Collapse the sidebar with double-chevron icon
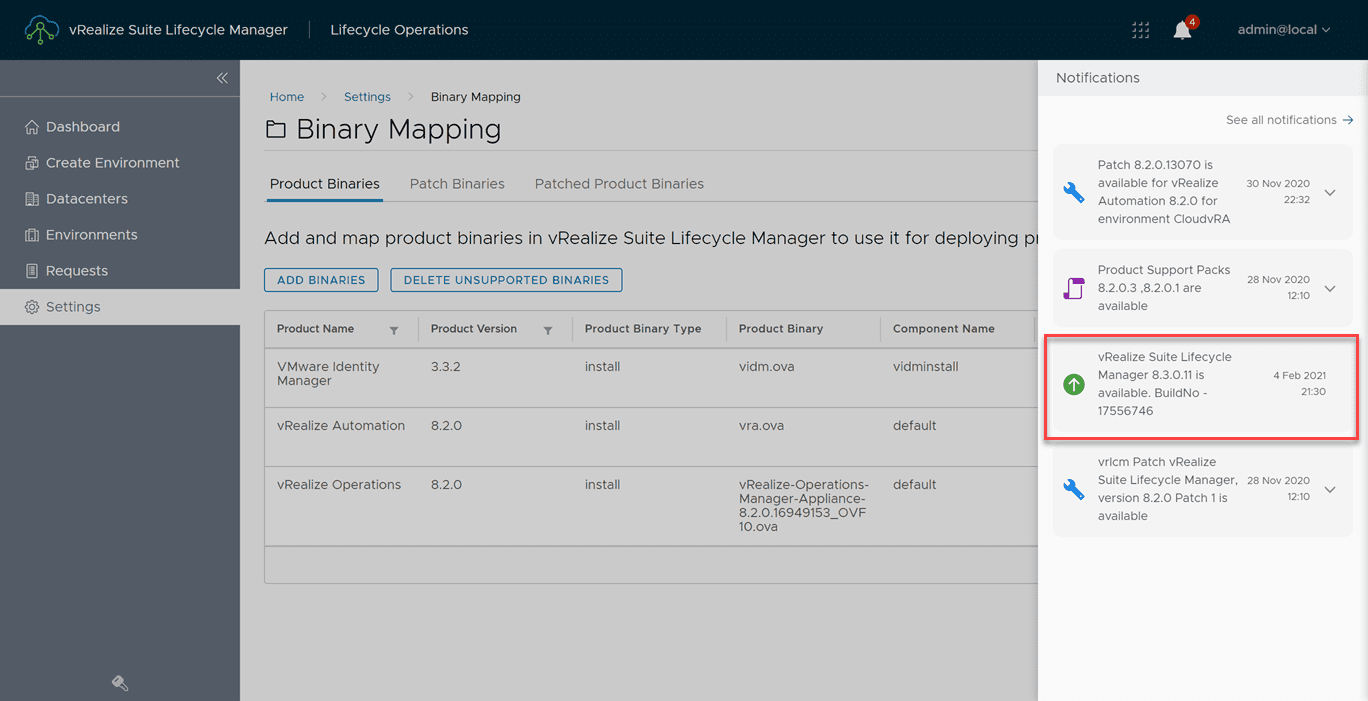The width and height of the screenshot is (1368, 701). tap(222, 78)
